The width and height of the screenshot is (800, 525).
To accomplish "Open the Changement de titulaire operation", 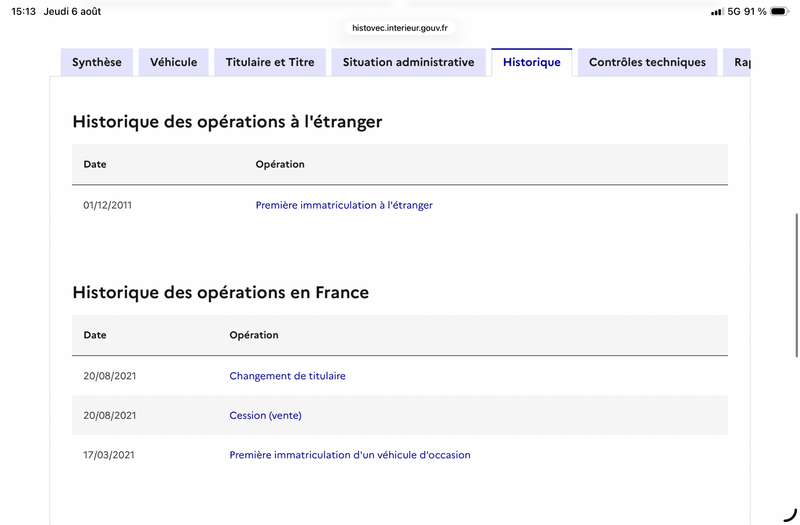I will (x=287, y=376).
